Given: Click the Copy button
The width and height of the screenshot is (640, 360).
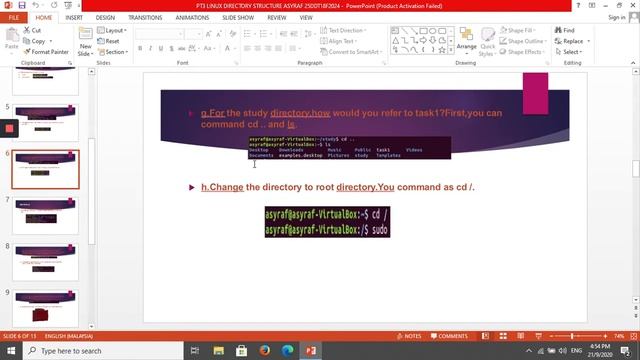Looking at the screenshot, I should [34, 41].
